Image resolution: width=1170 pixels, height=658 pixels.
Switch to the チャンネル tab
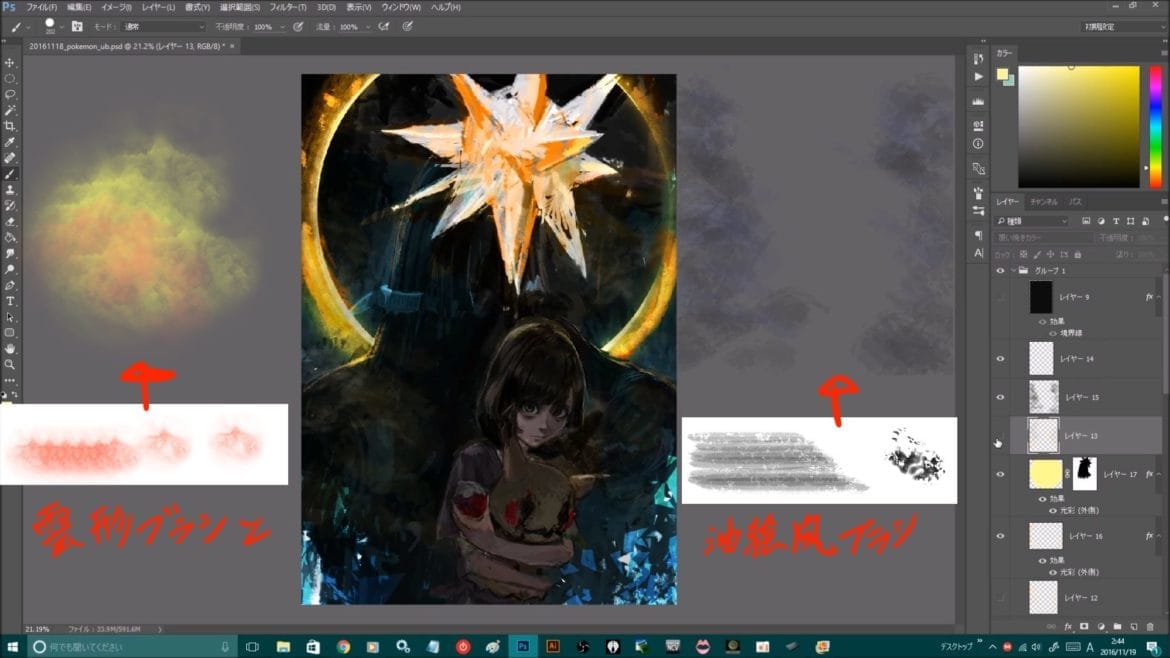1043,202
